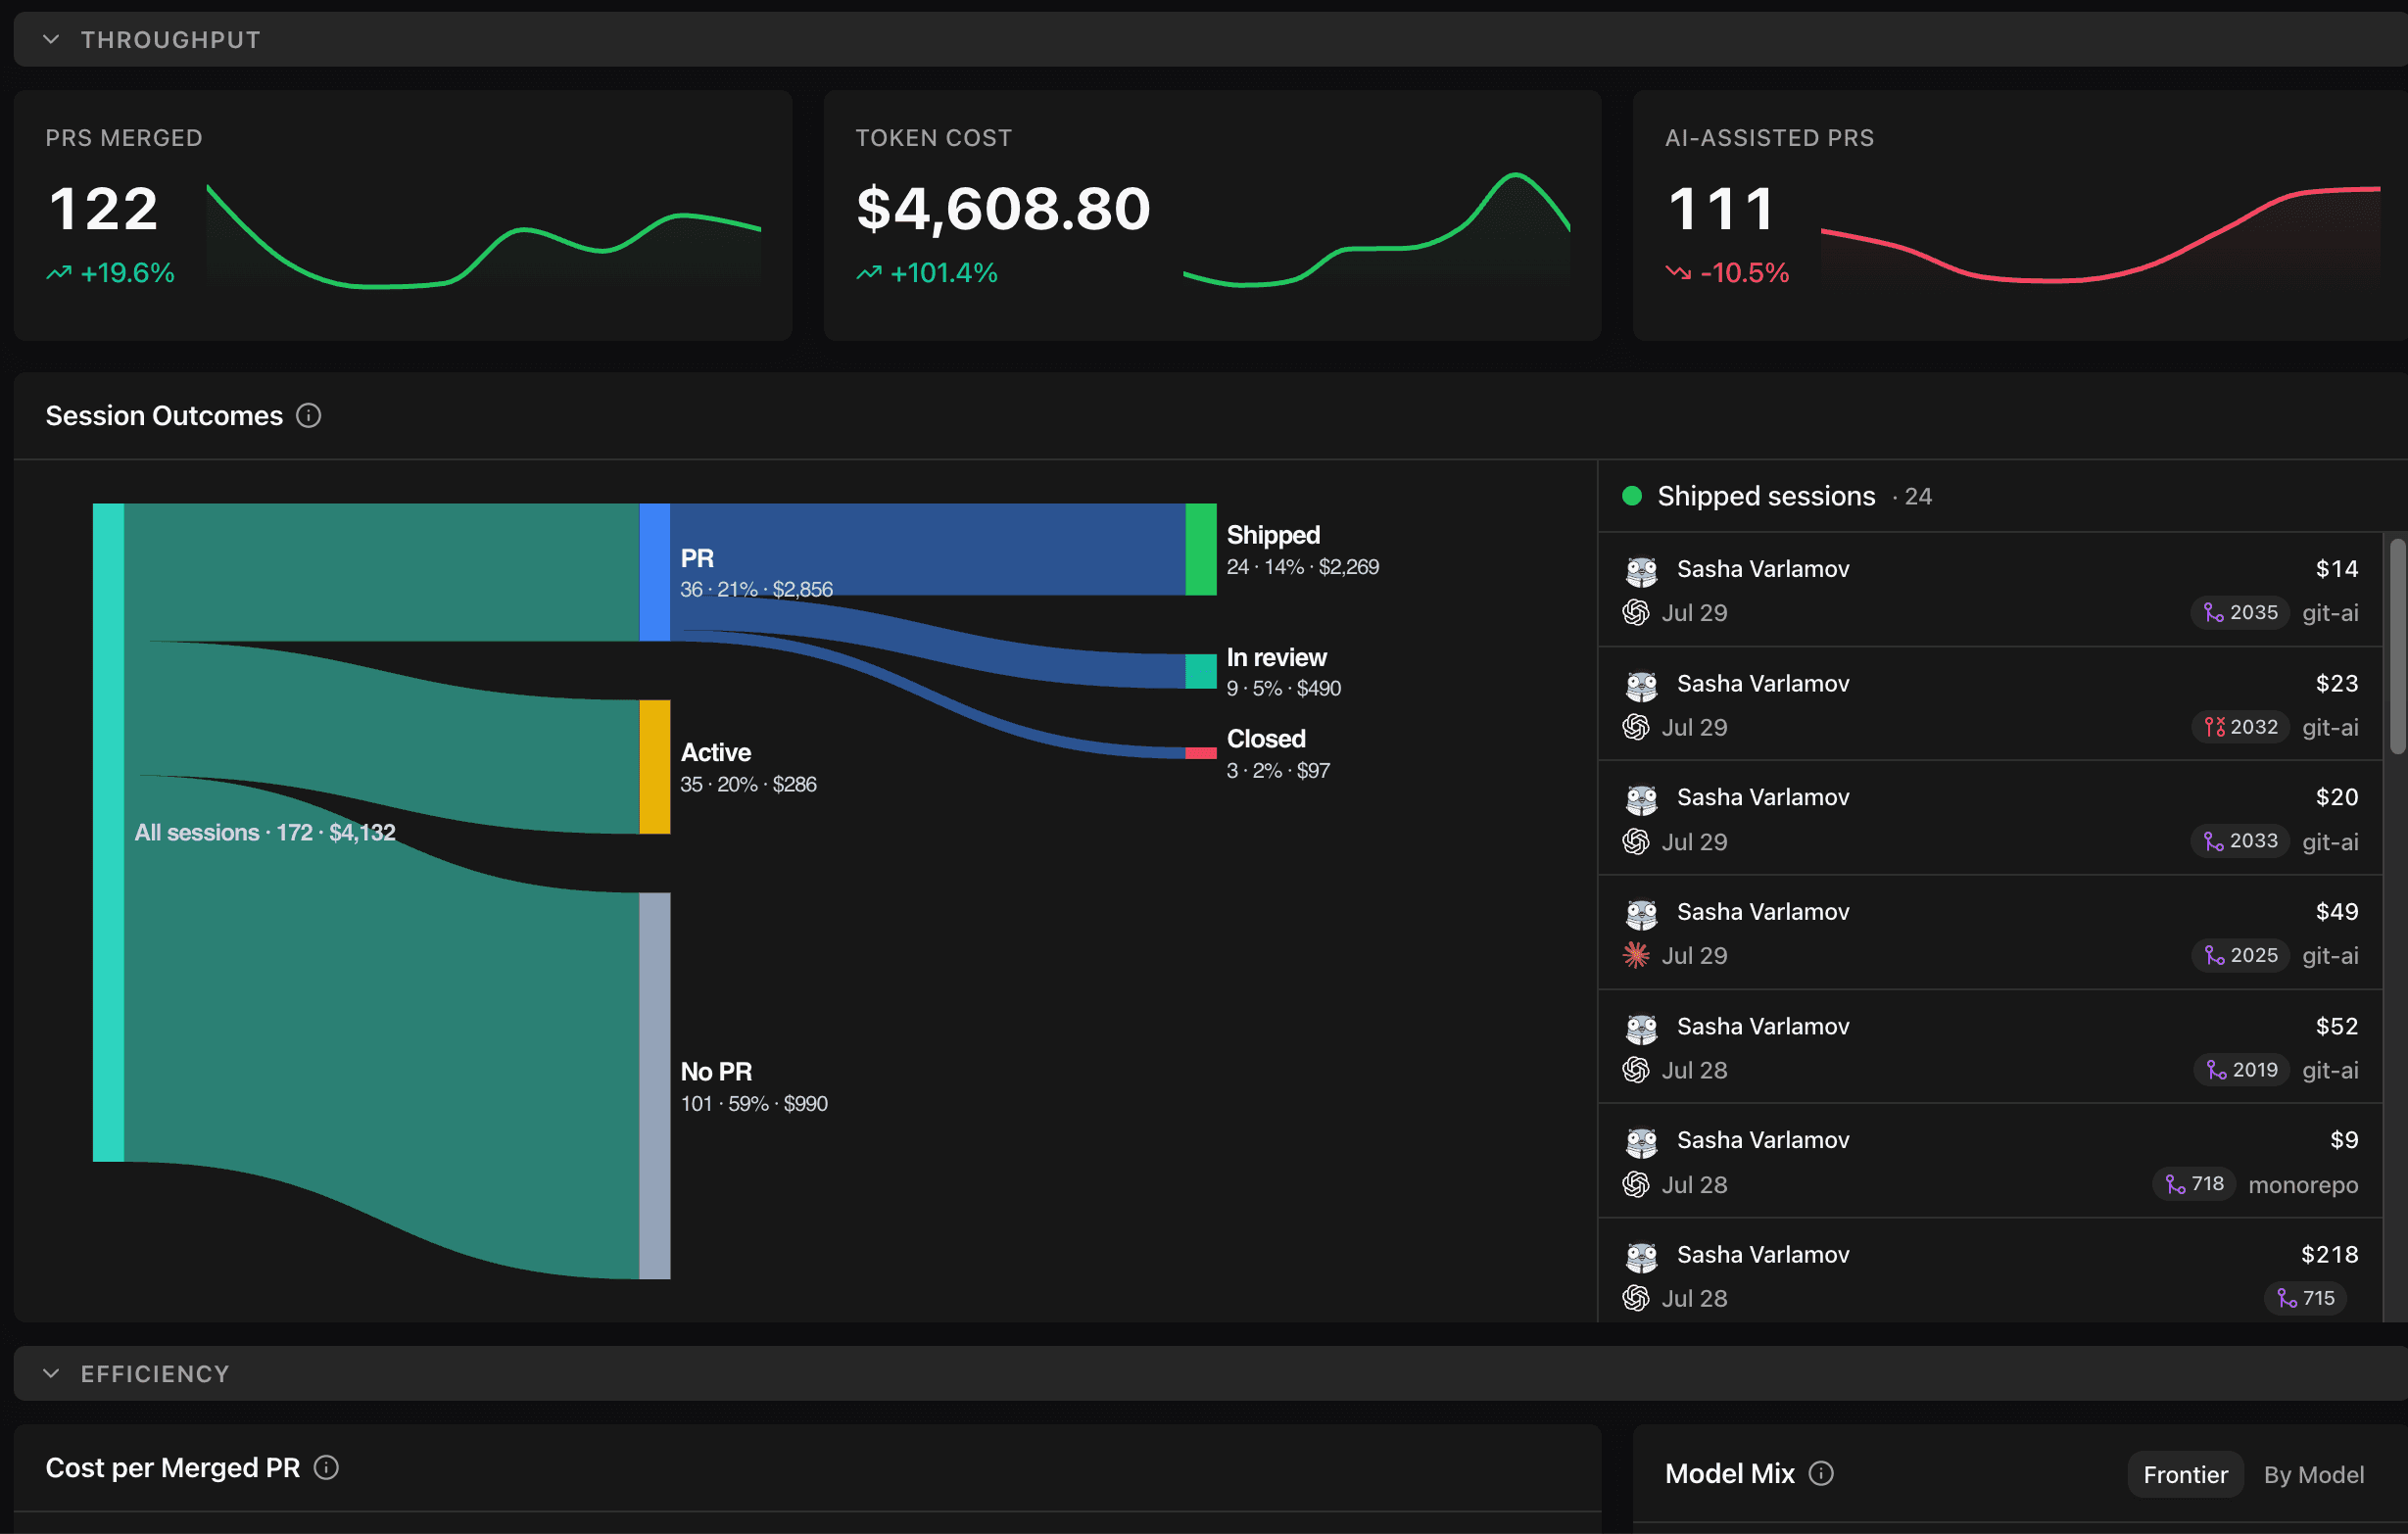Viewport: 2408px width, 1534px height.
Task: Click the git-ai repo label on the $20 session
Action: (2330, 842)
